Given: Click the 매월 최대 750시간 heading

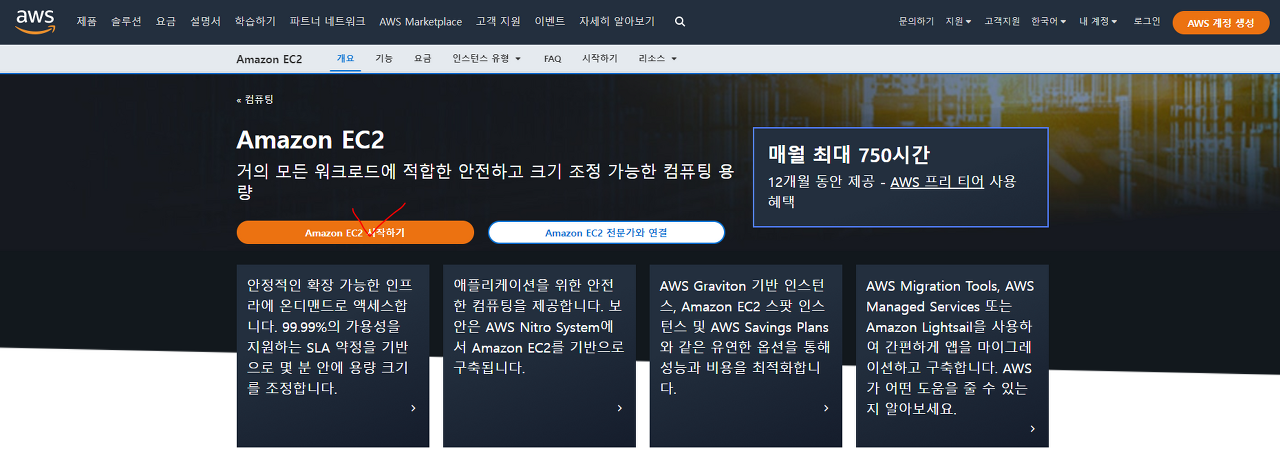Looking at the screenshot, I should [x=849, y=154].
